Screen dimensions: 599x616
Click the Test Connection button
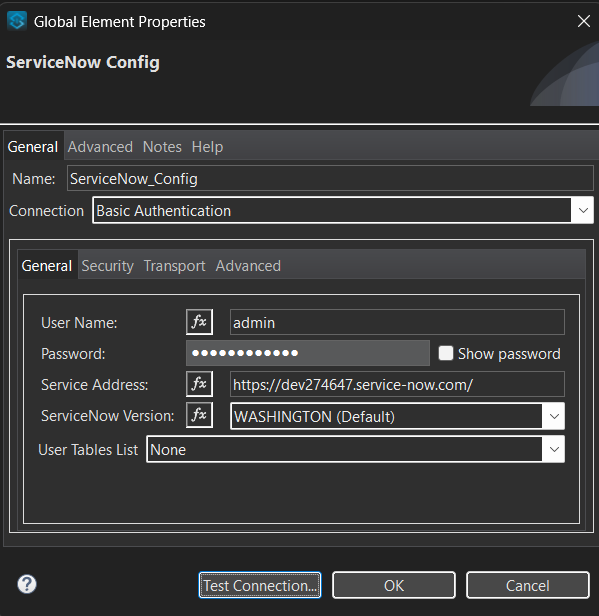(x=260, y=585)
